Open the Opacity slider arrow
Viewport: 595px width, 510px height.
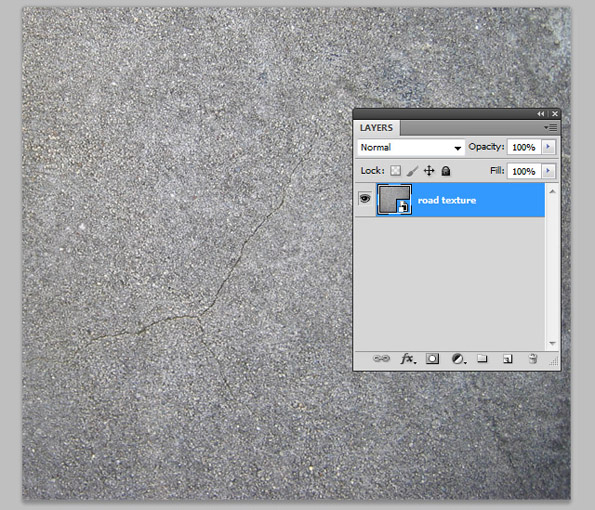pyautogui.click(x=548, y=147)
